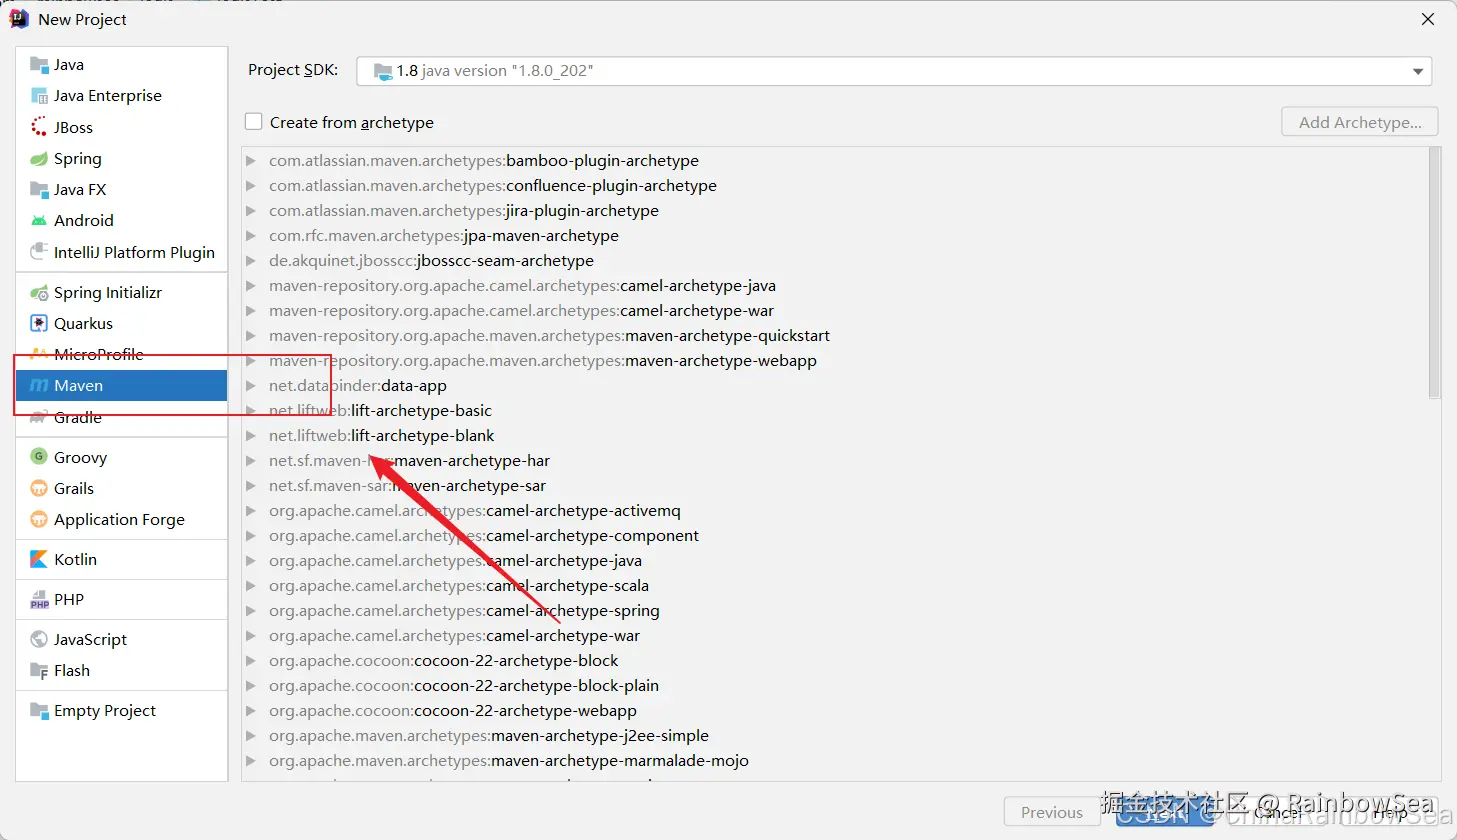
Task: Click the Add Archetype button
Action: point(1360,122)
